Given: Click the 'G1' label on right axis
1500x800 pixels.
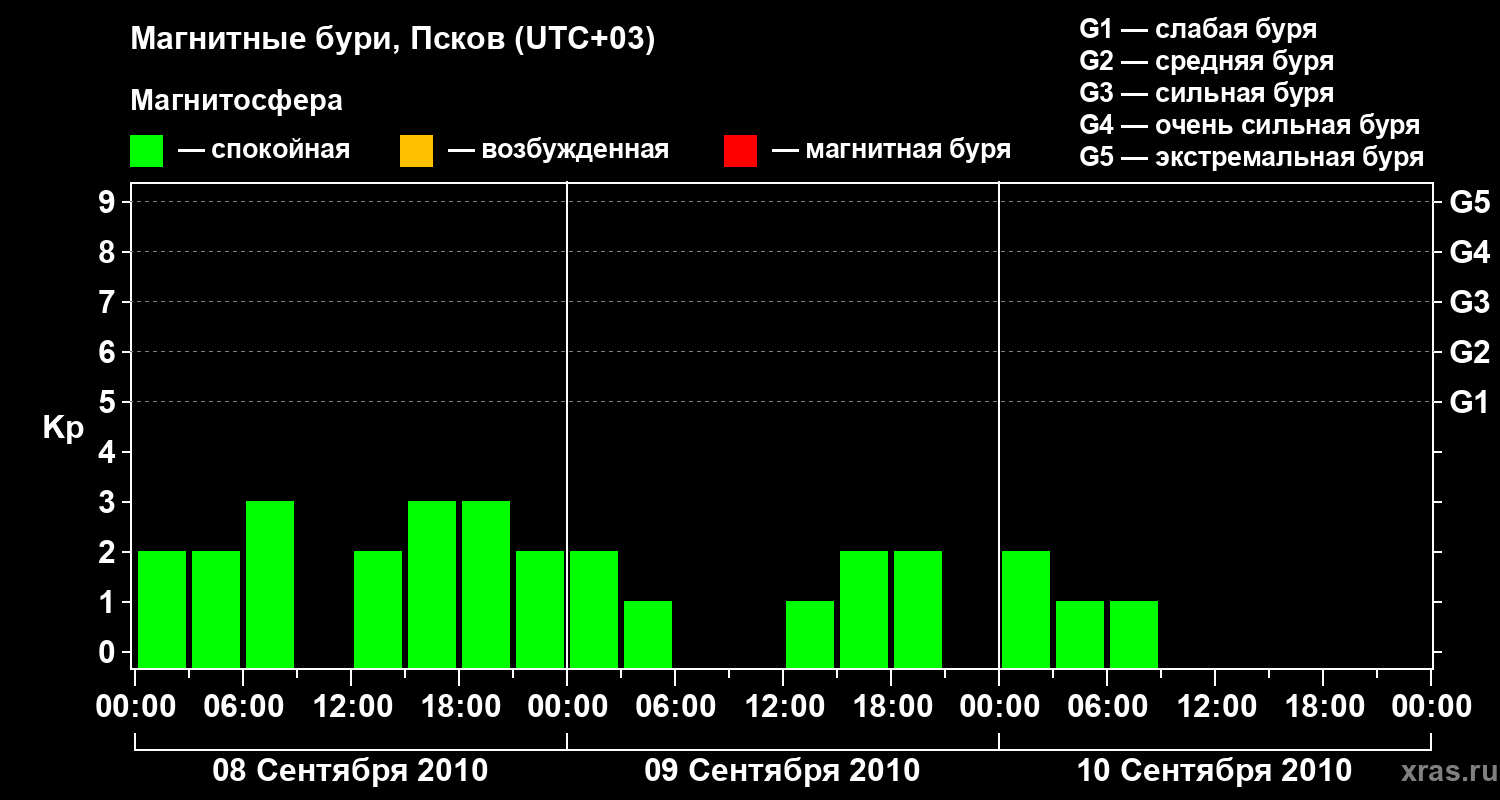Looking at the screenshot, I should (x=1469, y=402).
